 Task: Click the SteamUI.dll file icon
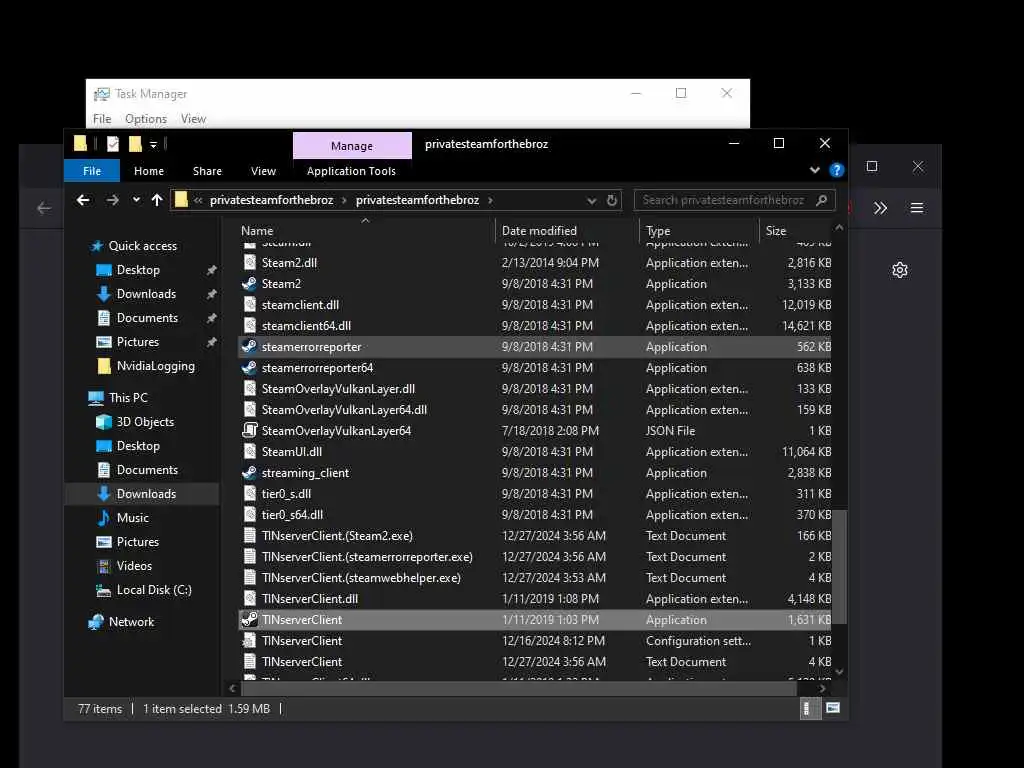(249, 451)
